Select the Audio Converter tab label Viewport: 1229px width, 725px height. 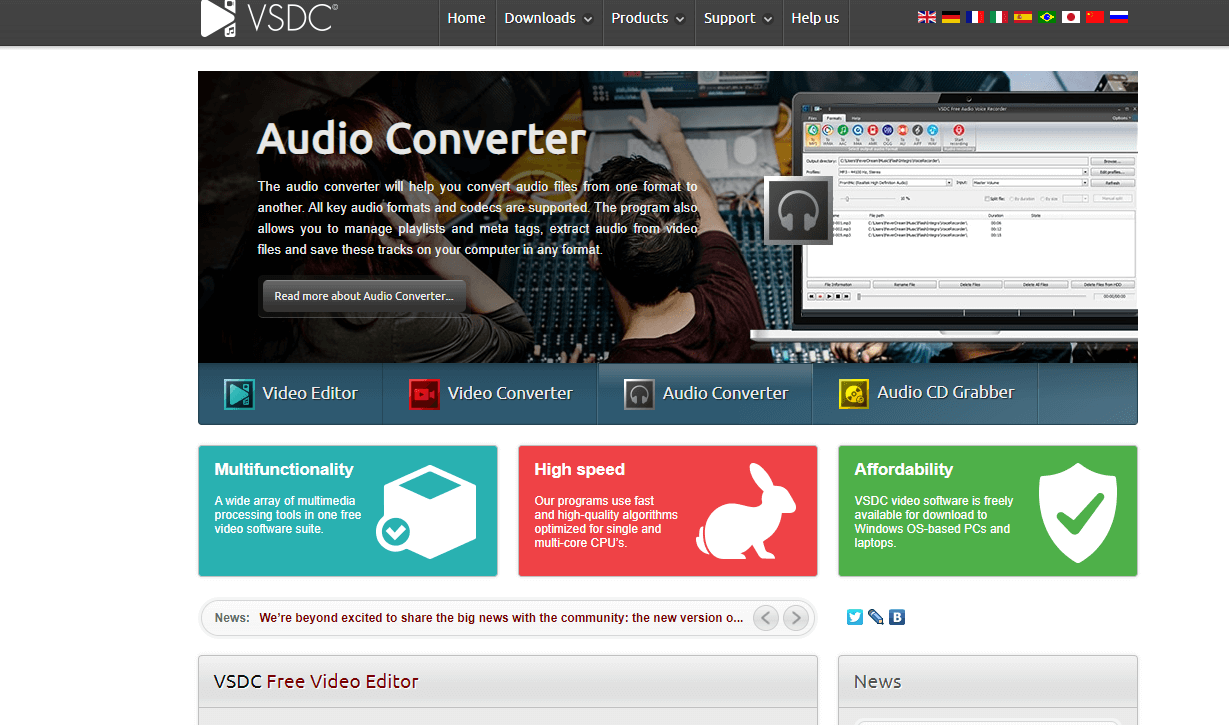725,393
